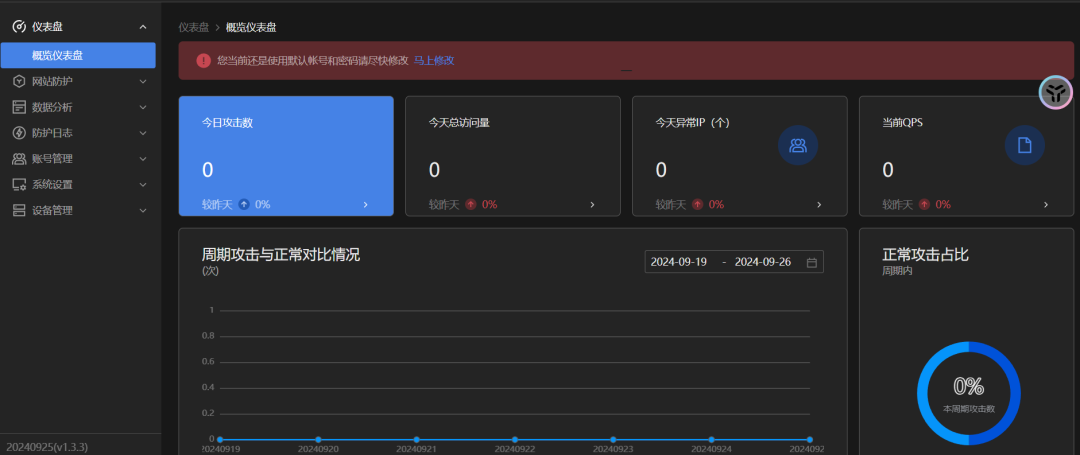Click the floating round assistant icon
Screen dimensions: 1080x455
[1055, 92]
